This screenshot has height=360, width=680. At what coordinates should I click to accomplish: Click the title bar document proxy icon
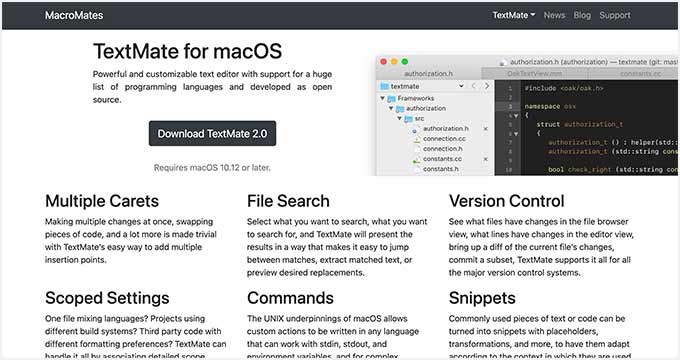[502, 62]
